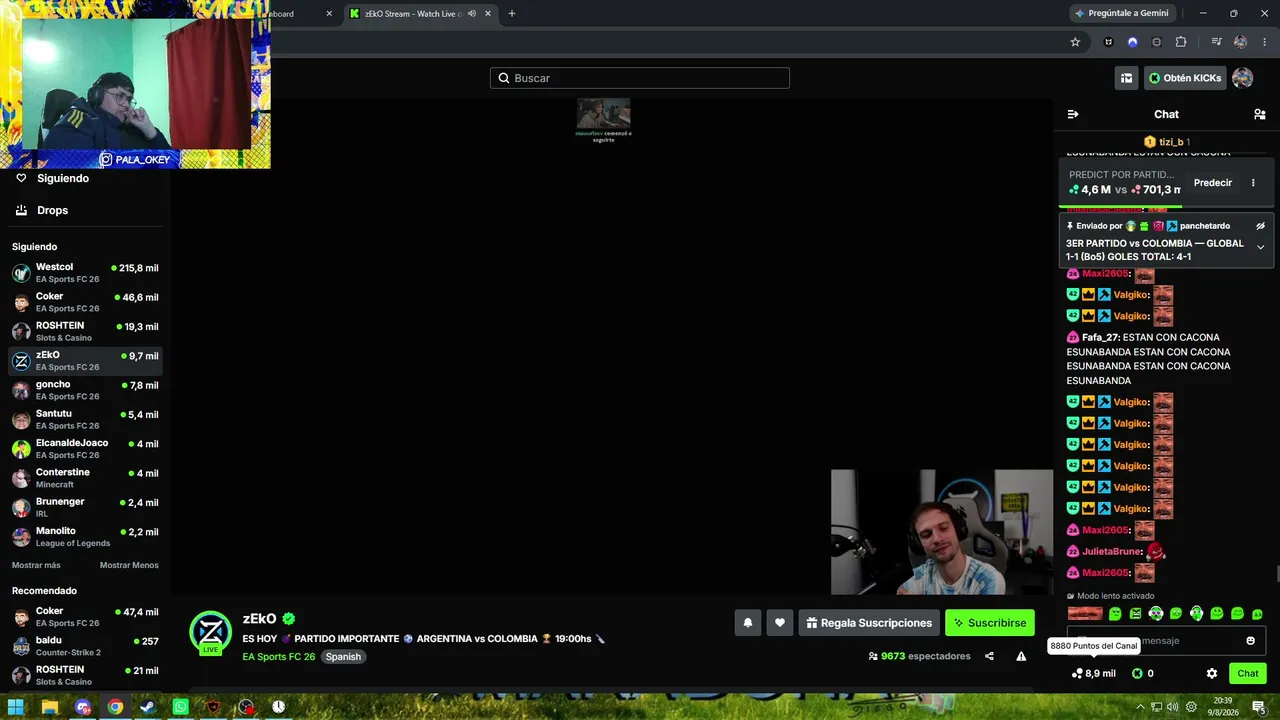The height and width of the screenshot is (720, 1280).
Task: Open goncho channel in the sidebar
Action: [85, 390]
